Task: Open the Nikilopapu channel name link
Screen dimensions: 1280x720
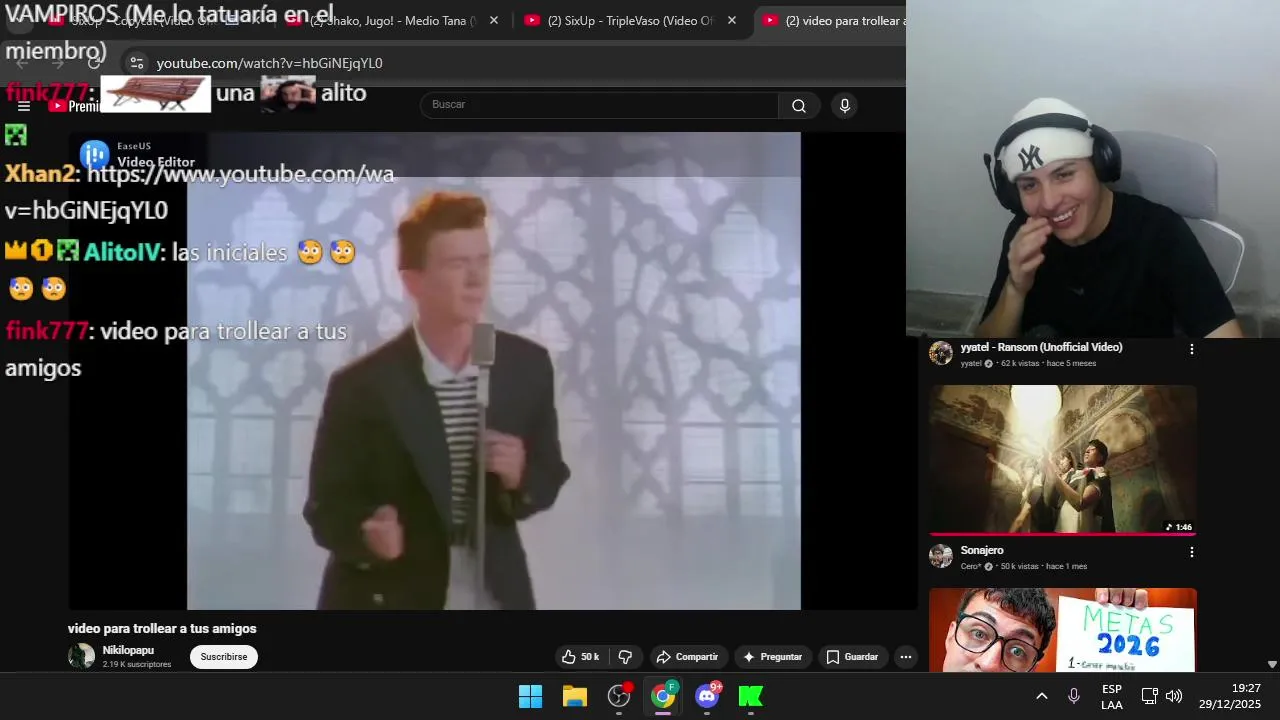Action: (128, 650)
